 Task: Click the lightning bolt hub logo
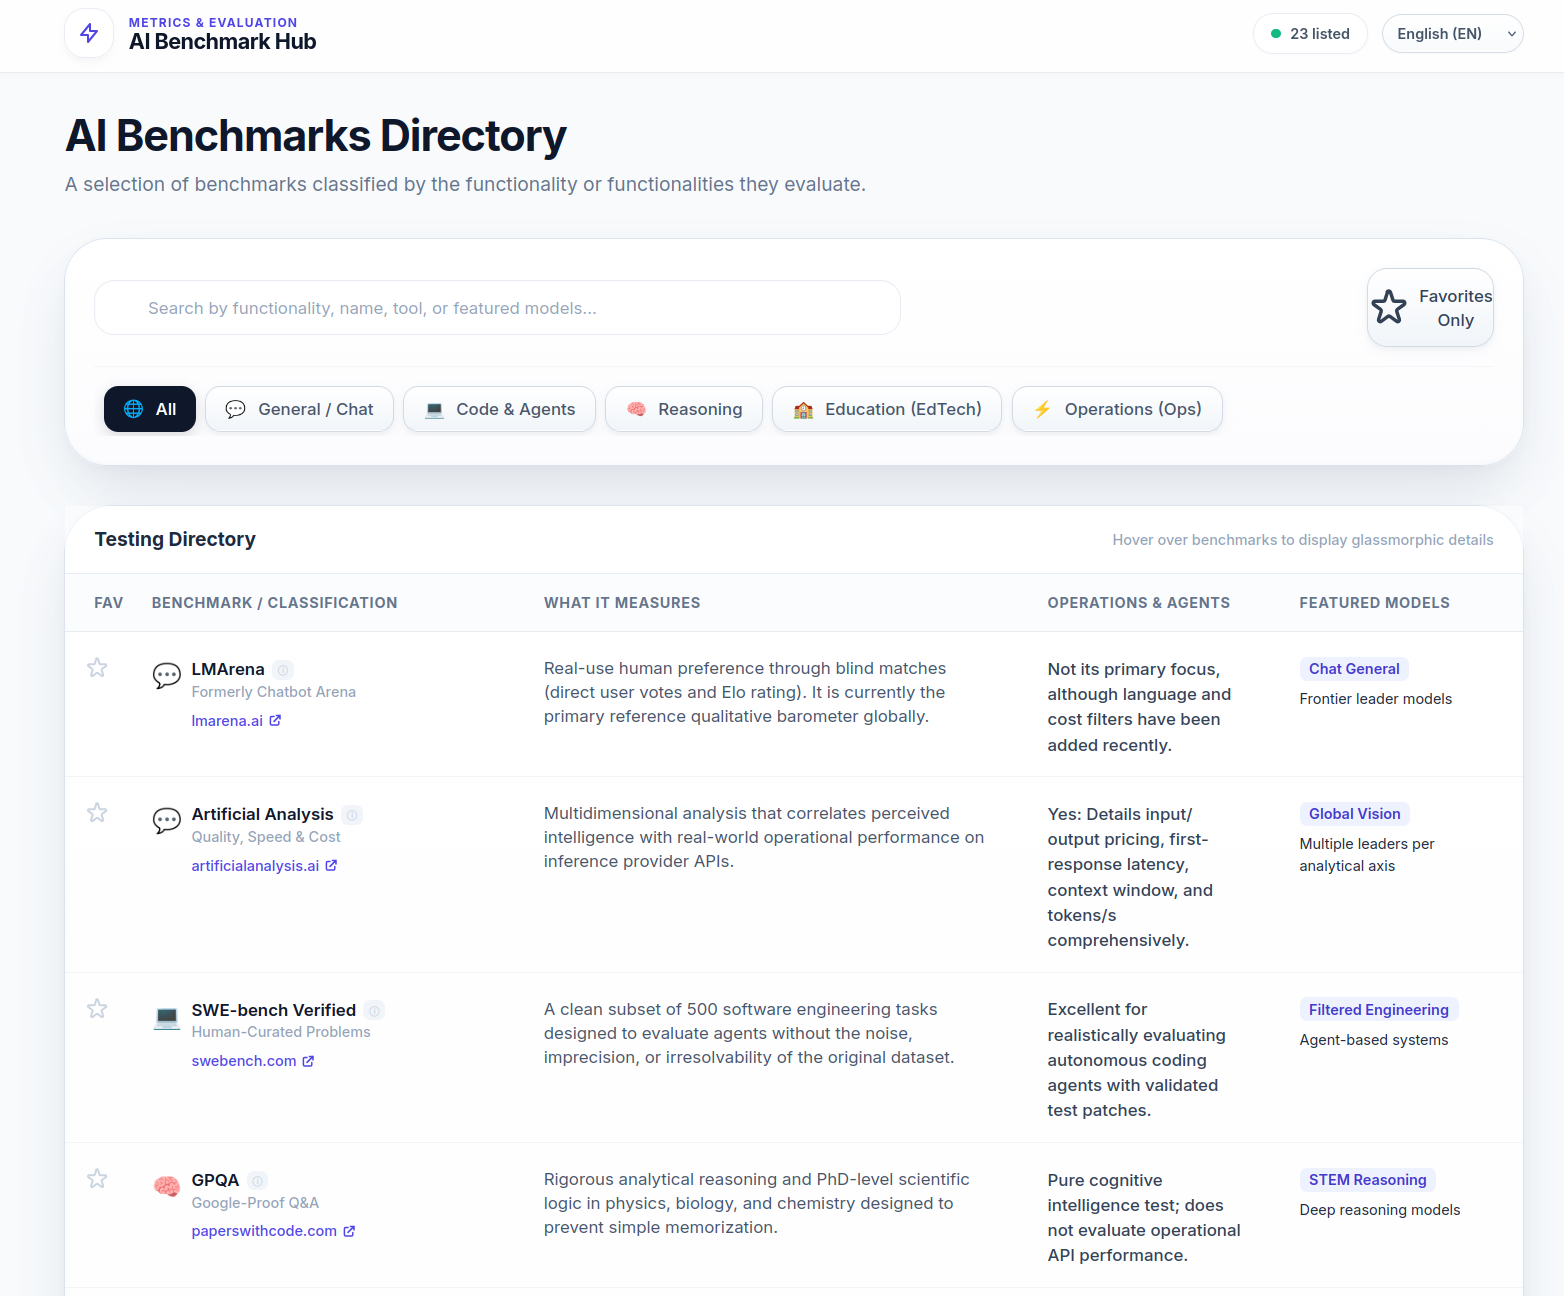[x=89, y=33]
